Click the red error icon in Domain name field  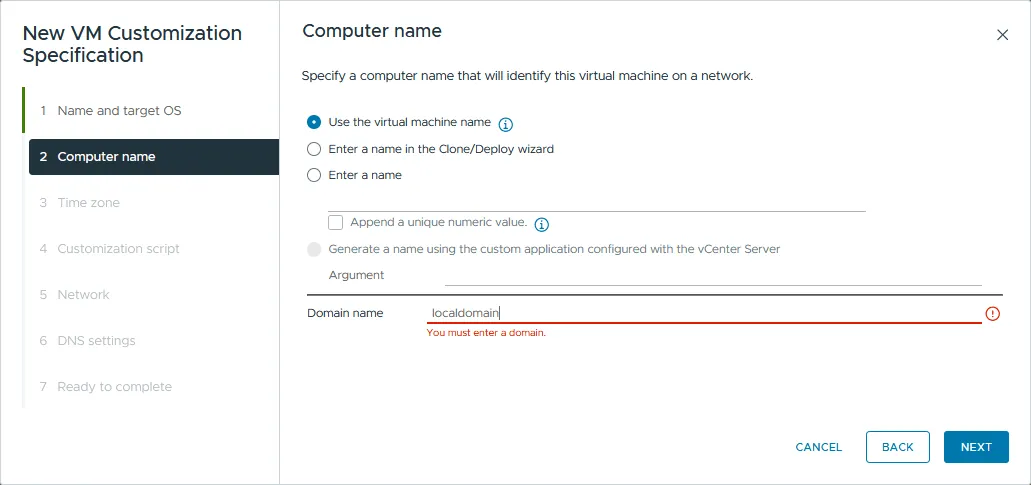[x=992, y=314]
